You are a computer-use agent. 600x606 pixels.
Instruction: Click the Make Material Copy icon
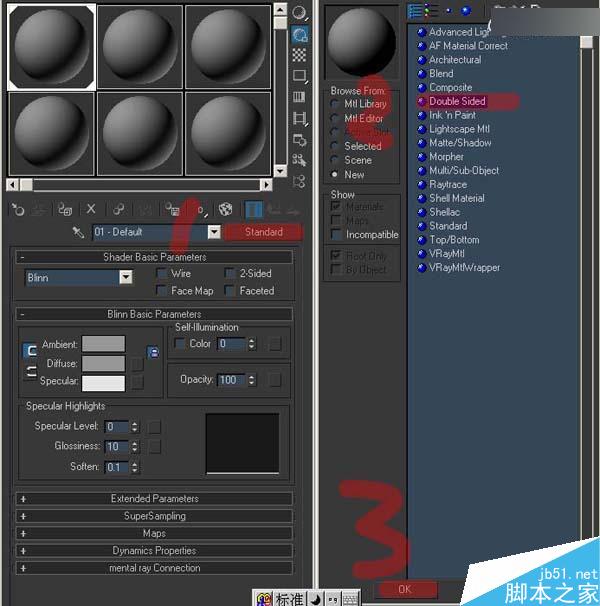pos(118,210)
